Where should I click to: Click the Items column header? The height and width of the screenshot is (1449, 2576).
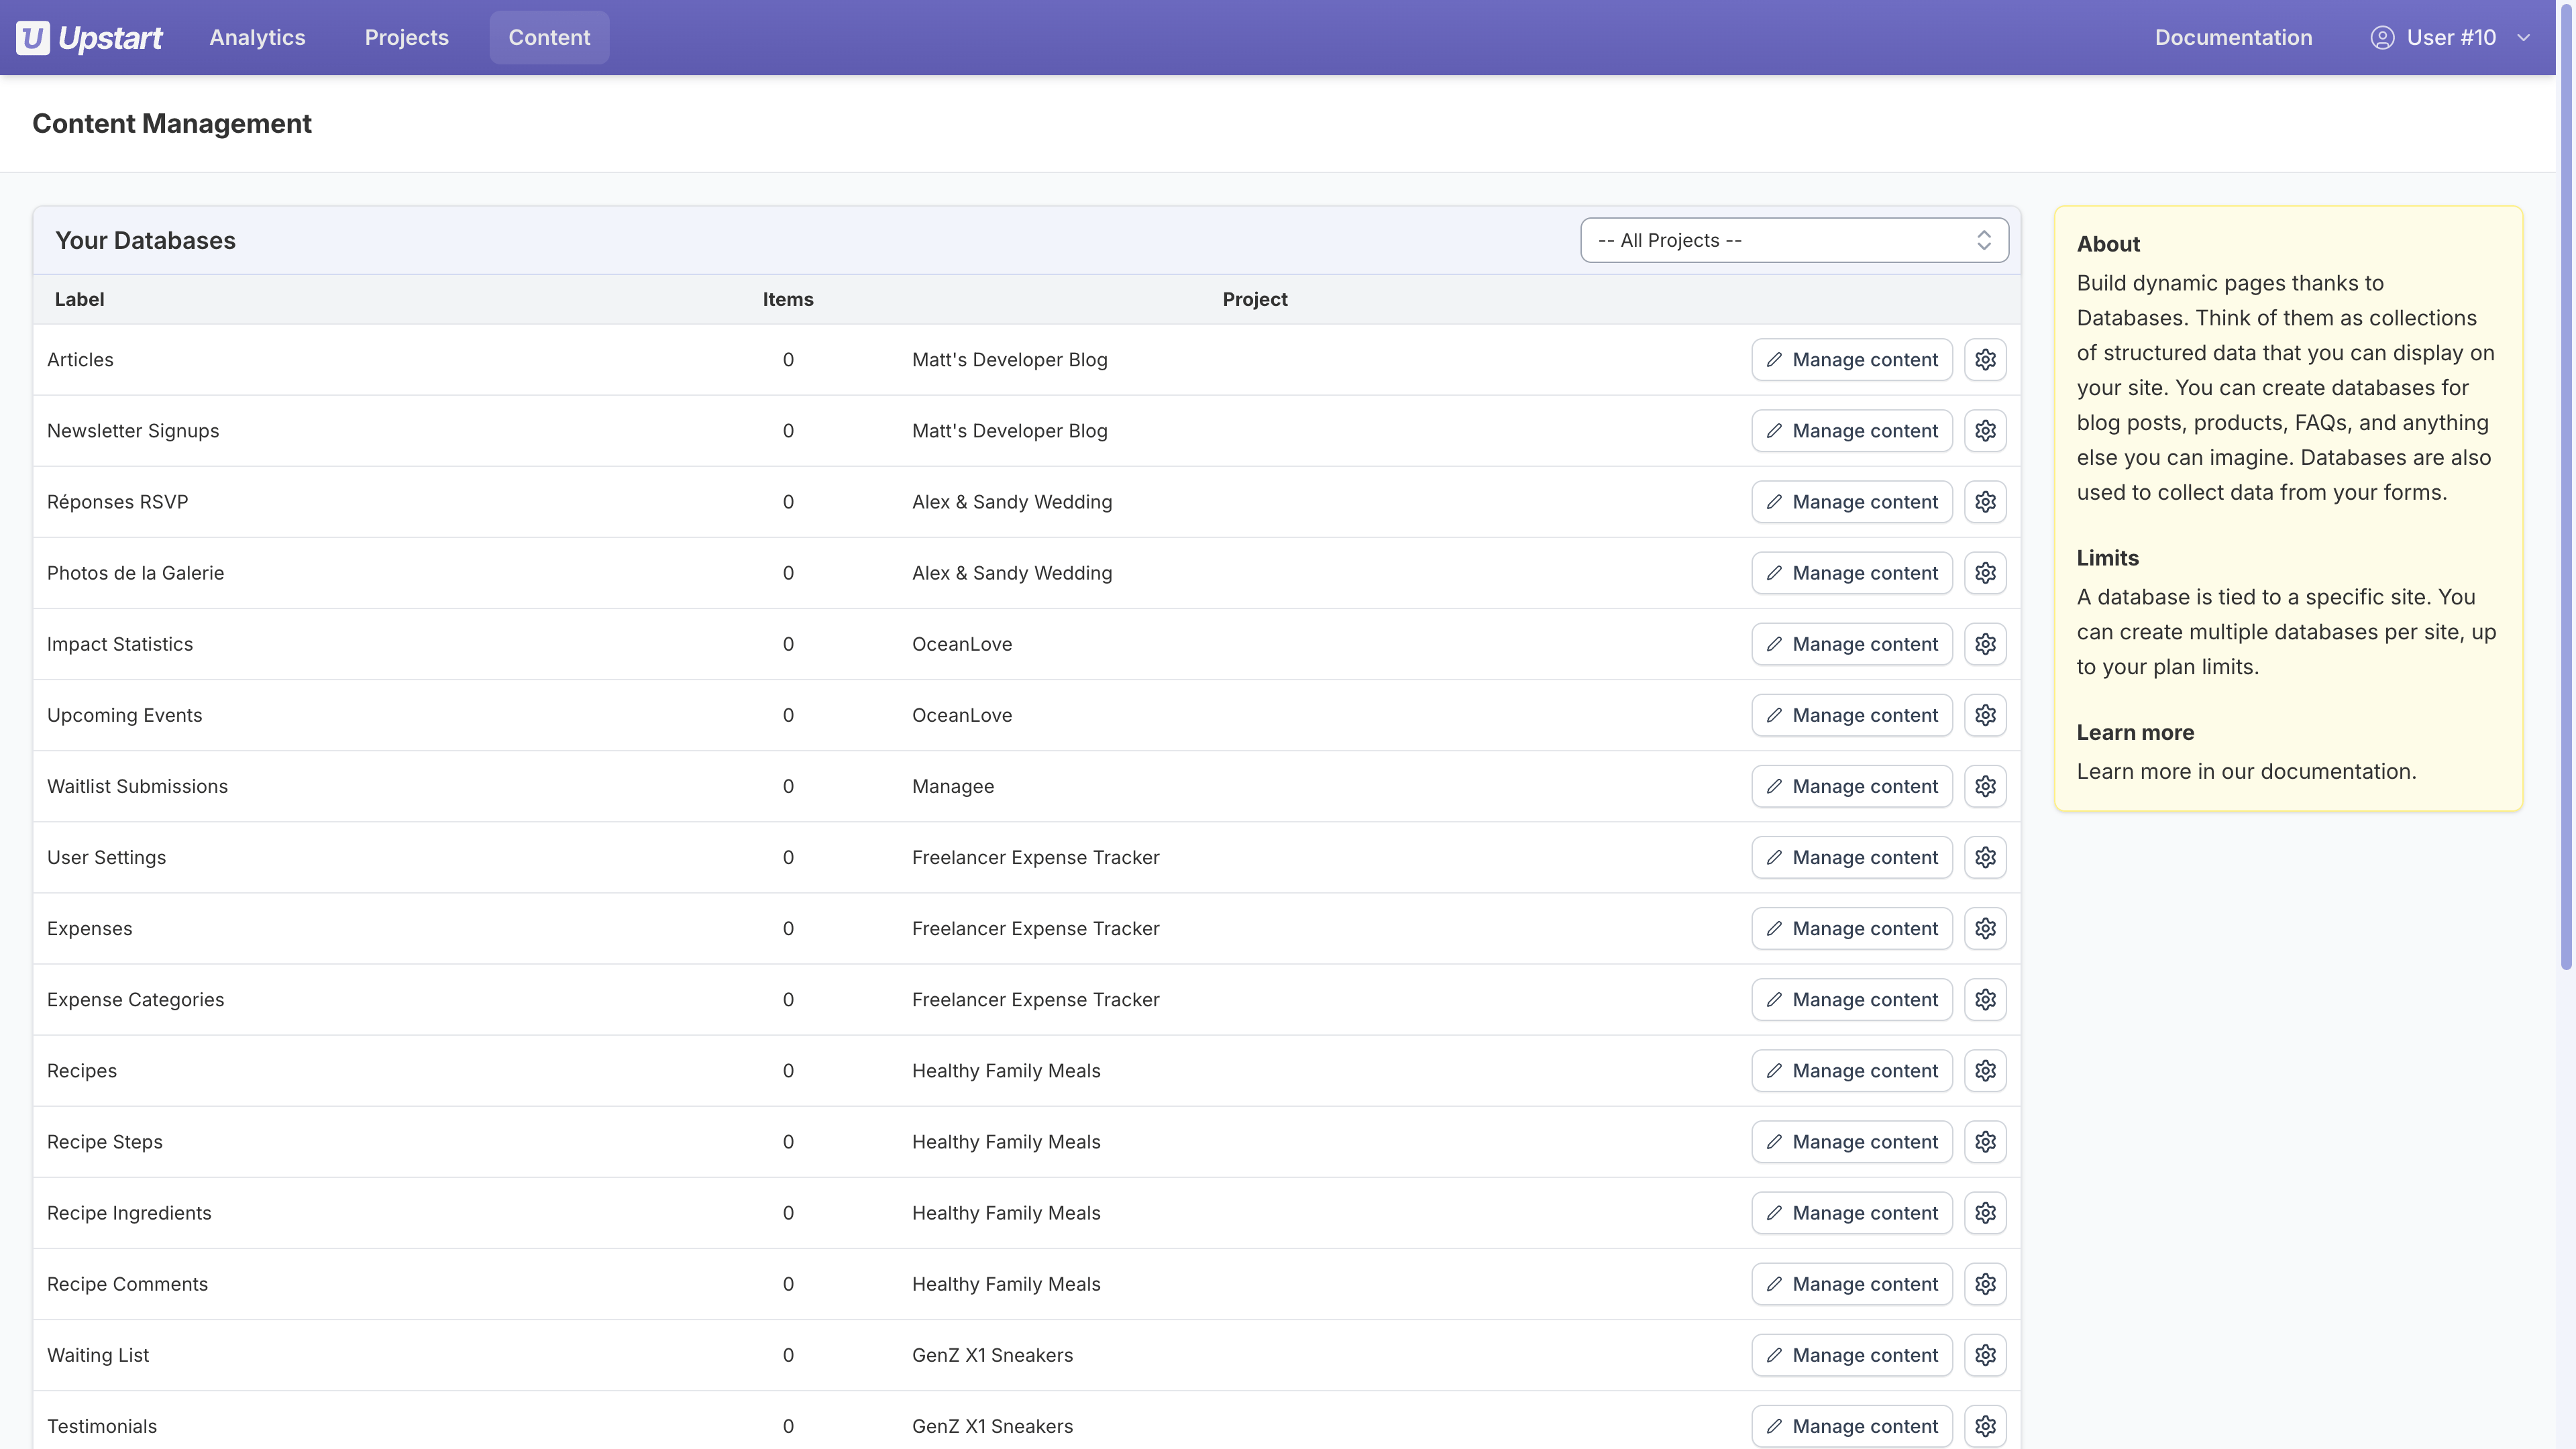coord(788,299)
